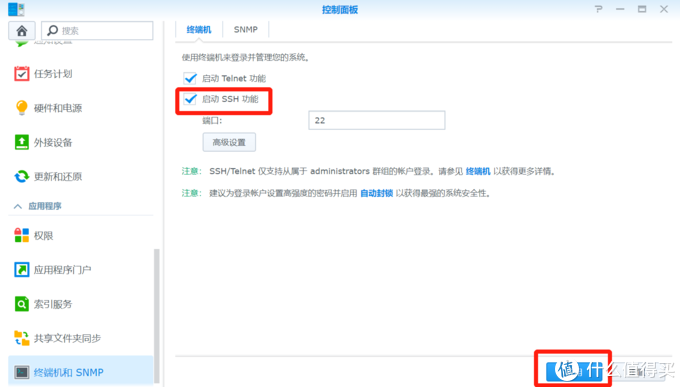Click the 权限 label text
Image resolution: width=680 pixels, height=387 pixels.
[43, 236]
